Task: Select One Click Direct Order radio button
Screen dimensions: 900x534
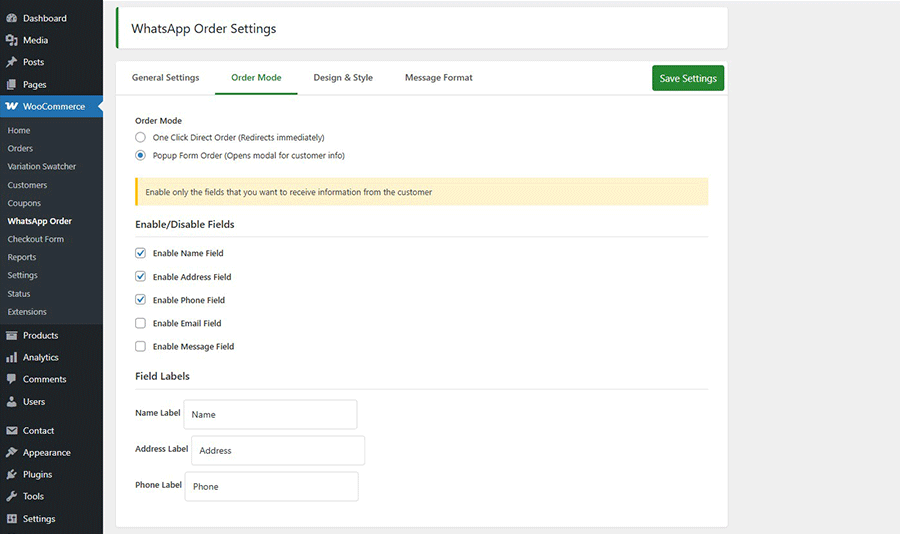Action: 140,137
